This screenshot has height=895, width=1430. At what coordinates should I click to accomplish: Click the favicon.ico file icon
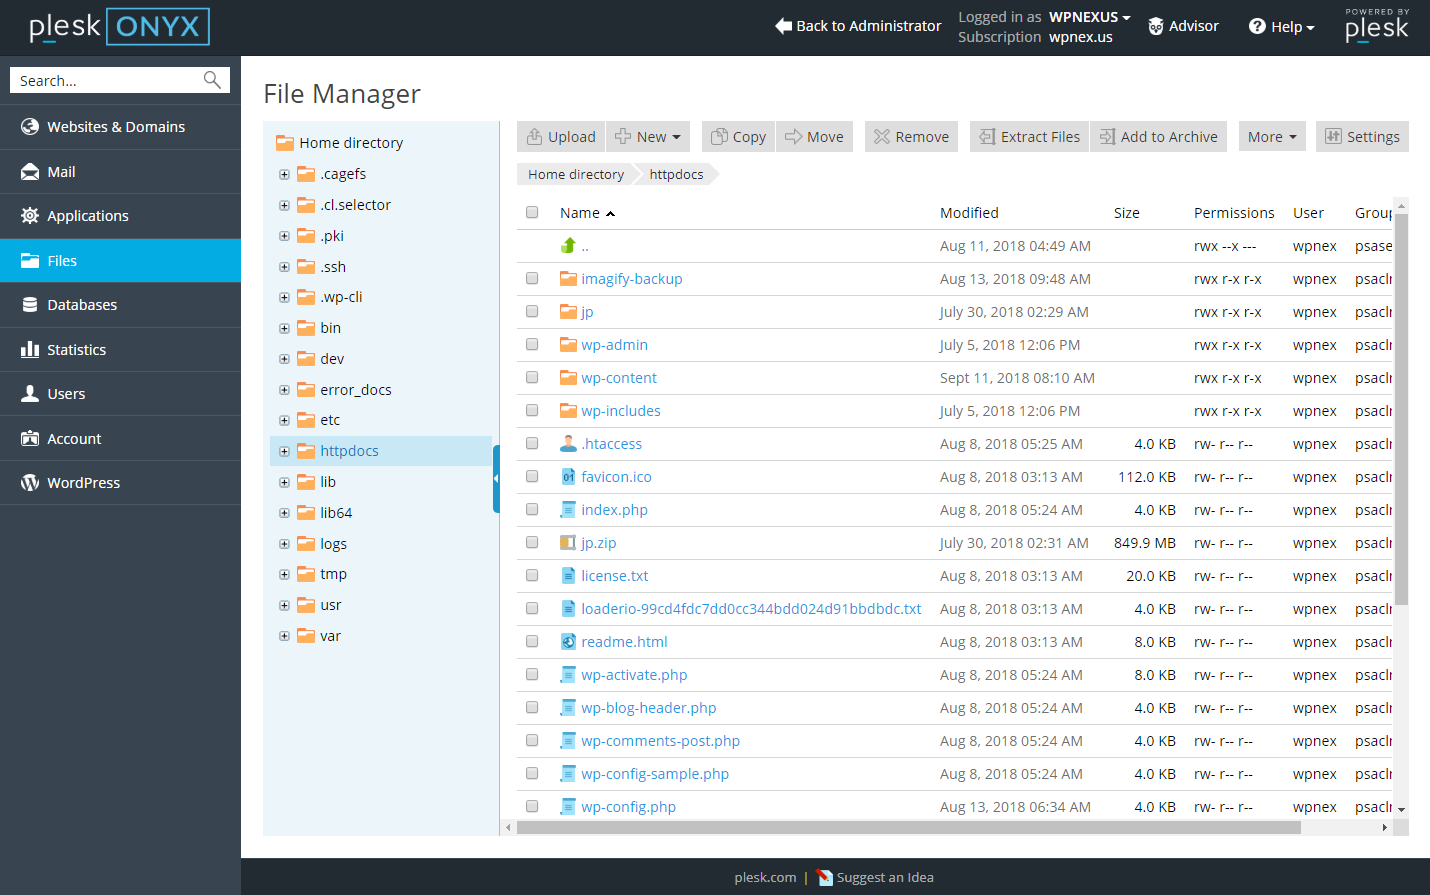point(569,477)
